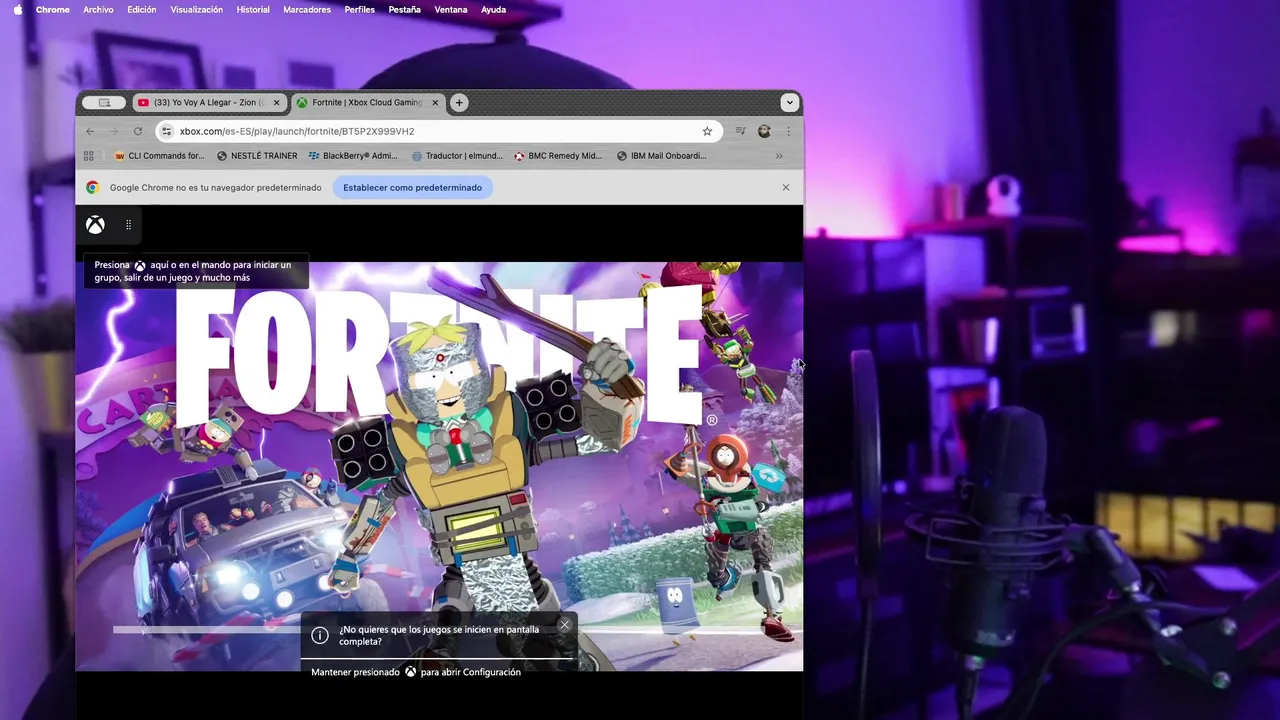Close the default browser infobar
The width and height of the screenshot is (1280, 720).
tap(786, 187)
